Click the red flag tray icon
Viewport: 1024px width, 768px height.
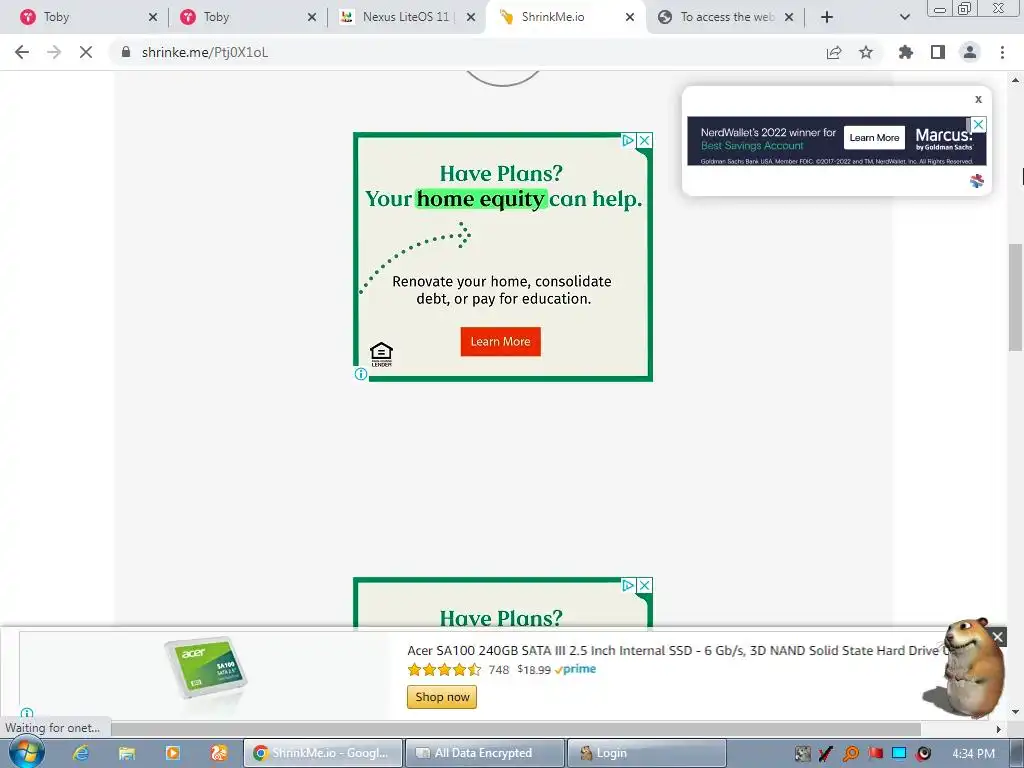875,754
